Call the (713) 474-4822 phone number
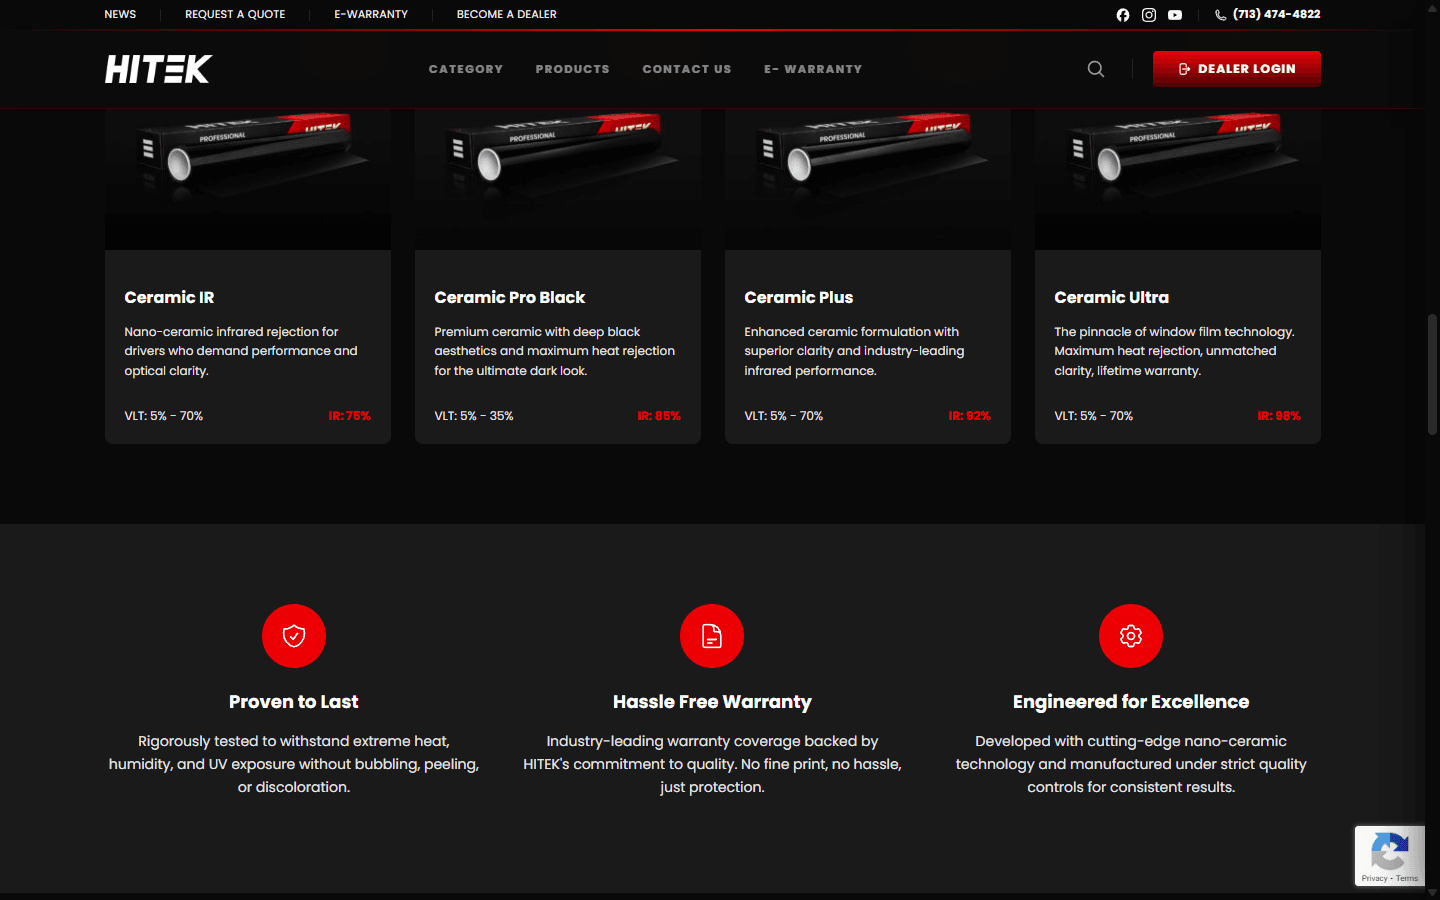The image size is (1440, 900). click(1267, 14)
